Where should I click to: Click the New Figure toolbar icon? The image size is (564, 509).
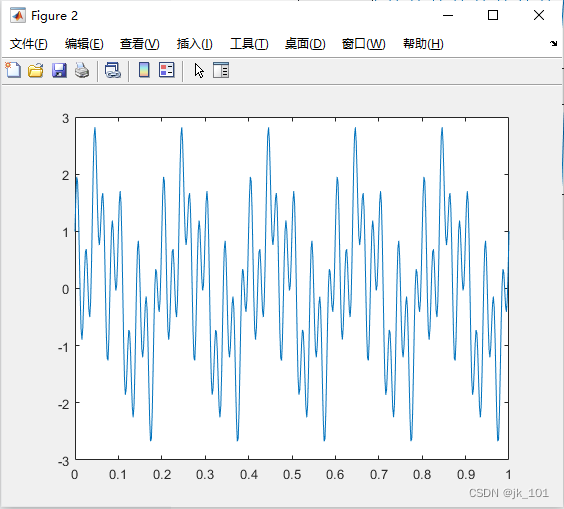tap(13, 70)
